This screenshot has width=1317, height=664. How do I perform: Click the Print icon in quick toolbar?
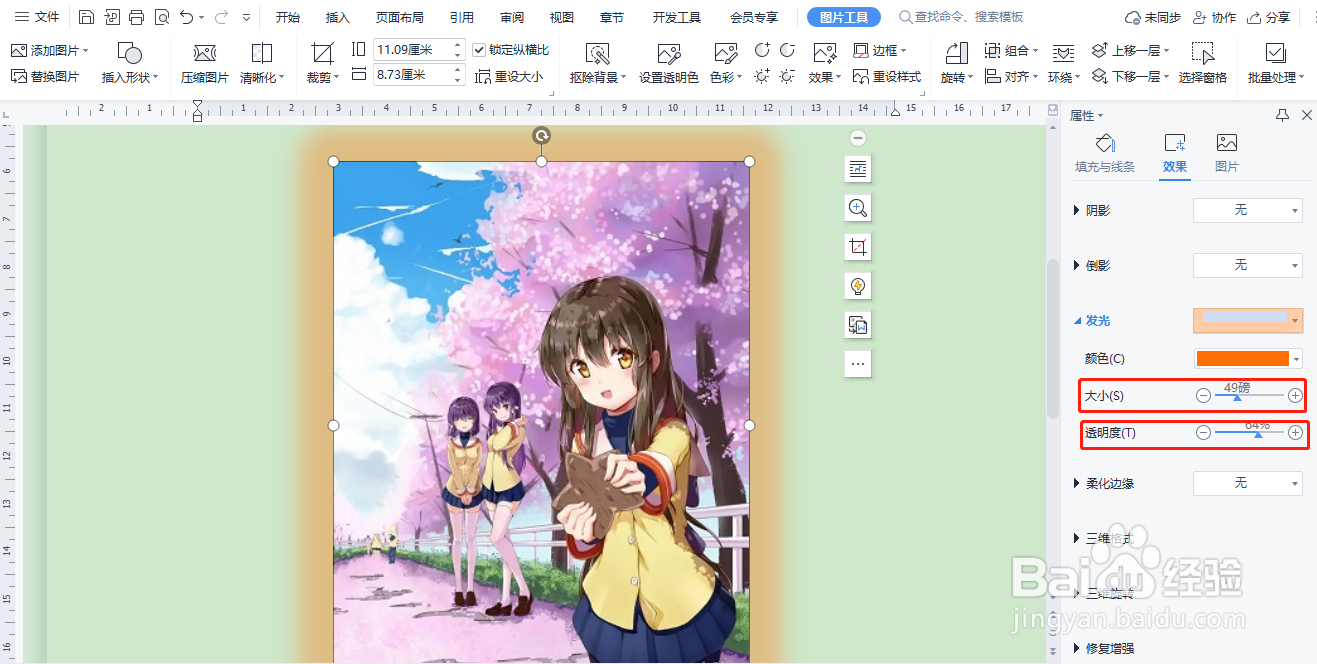(137, 17)
